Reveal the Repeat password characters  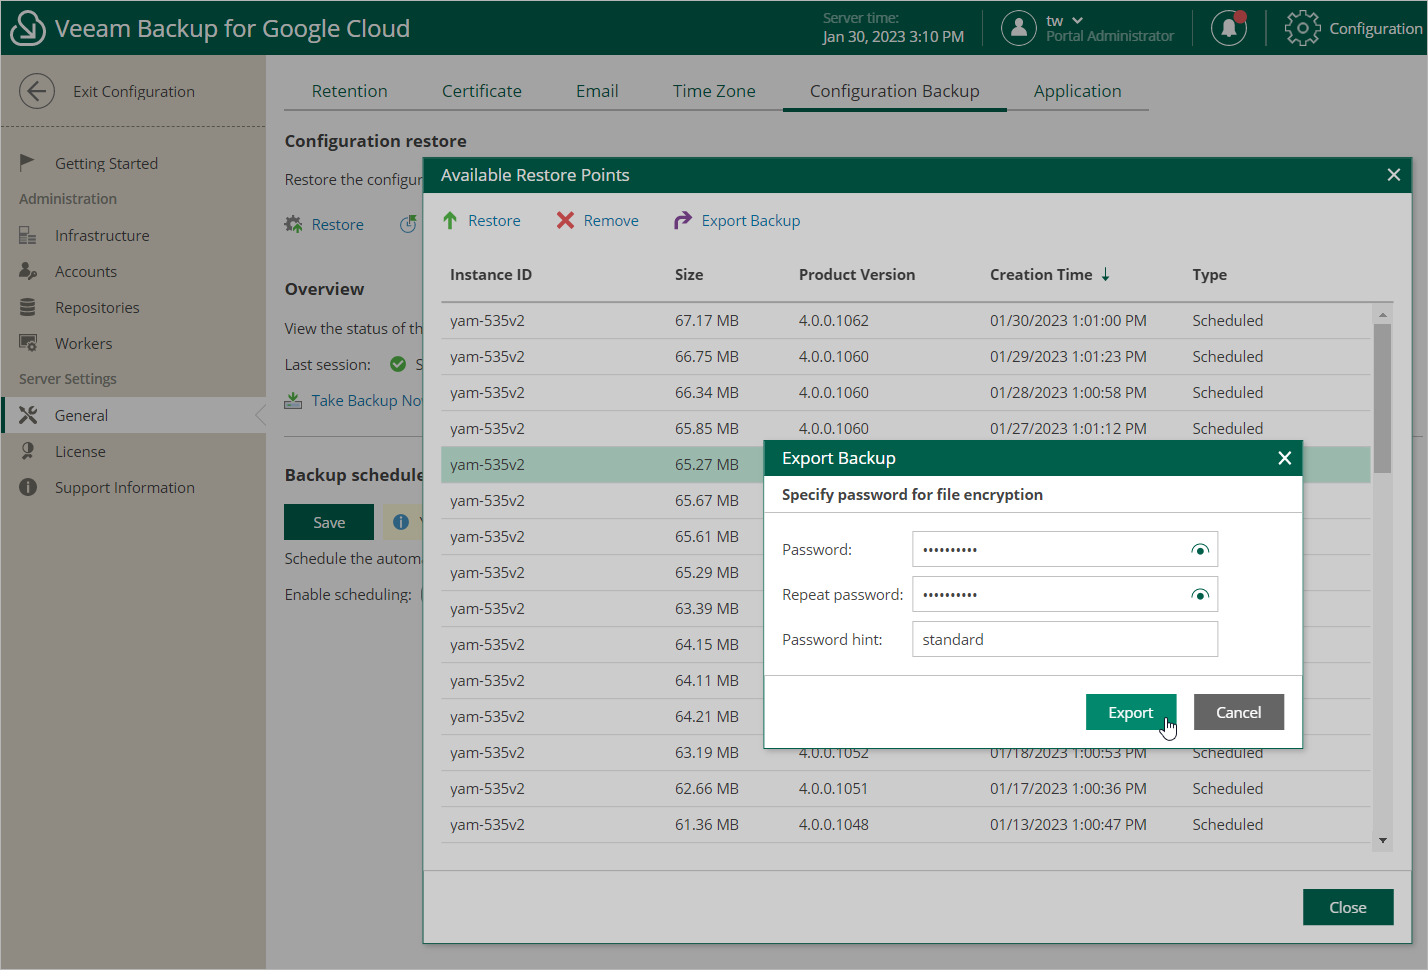1200,594
